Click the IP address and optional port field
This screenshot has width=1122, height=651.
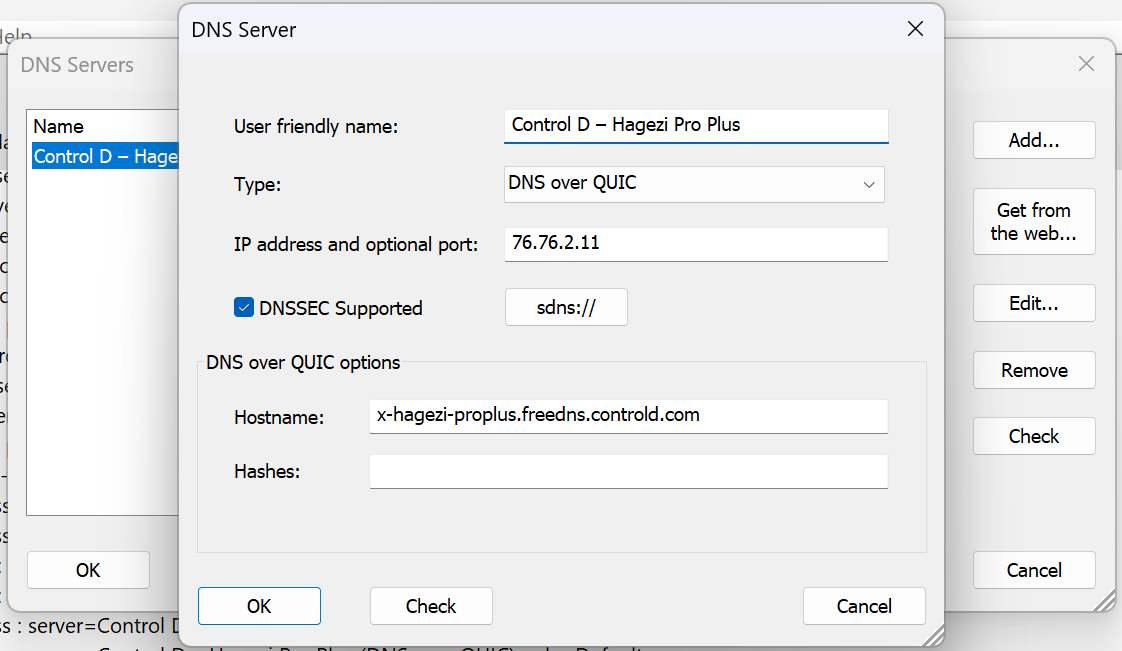tap(696, 244)
